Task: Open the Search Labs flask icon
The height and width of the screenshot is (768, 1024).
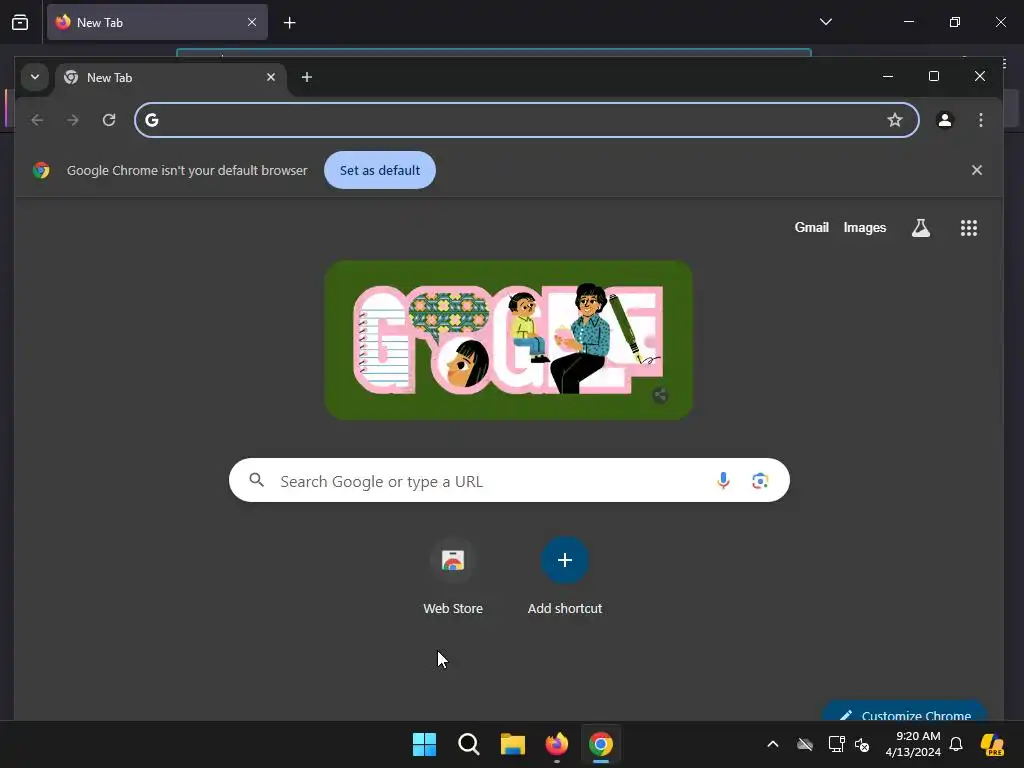Action: pos(921,228)
